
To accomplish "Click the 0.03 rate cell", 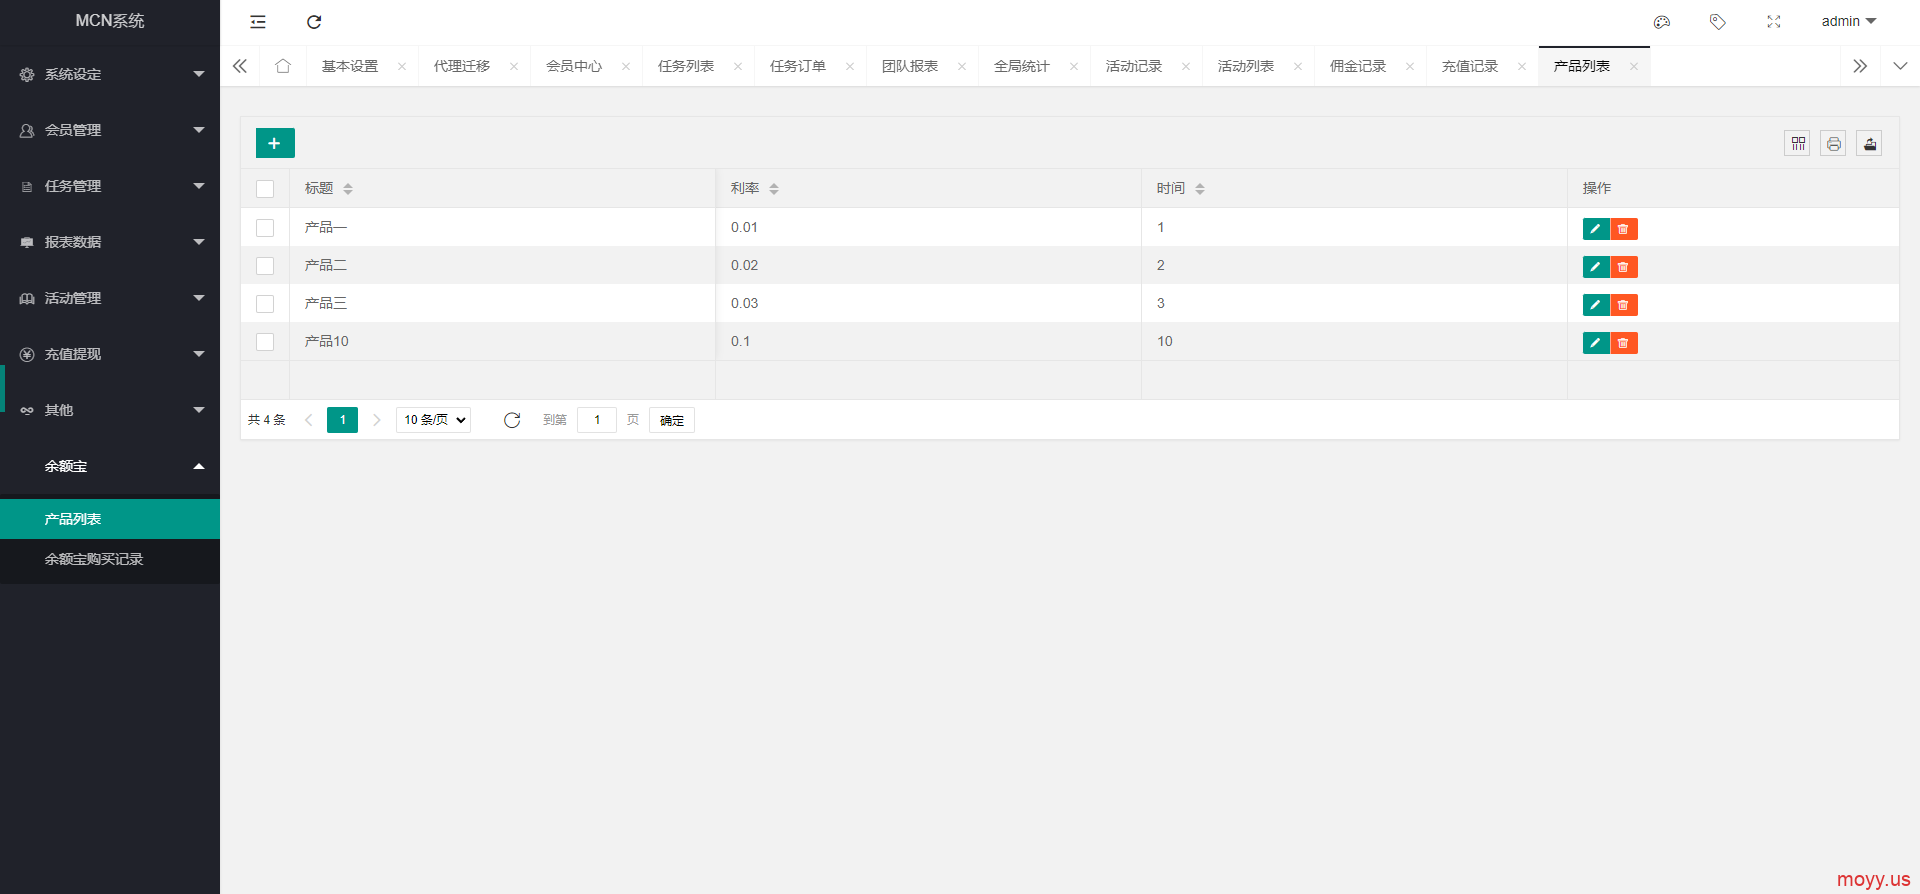I will coord(928,303).
